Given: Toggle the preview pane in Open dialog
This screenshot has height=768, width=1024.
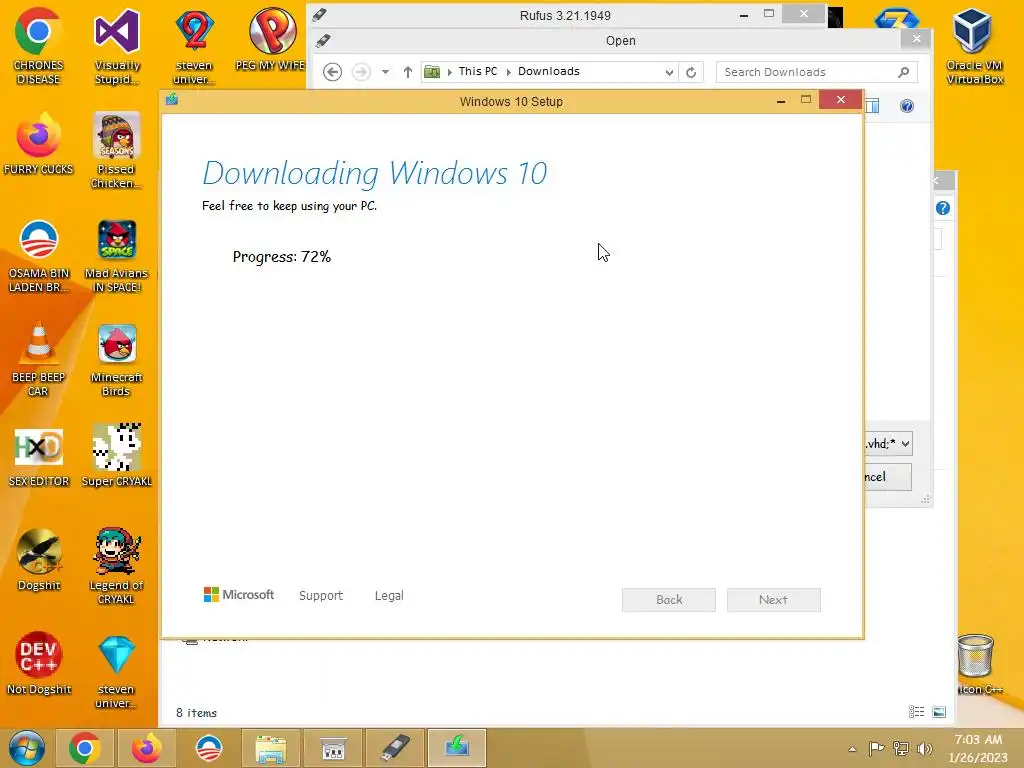Looking at the screenshot, I should point(872,106).
